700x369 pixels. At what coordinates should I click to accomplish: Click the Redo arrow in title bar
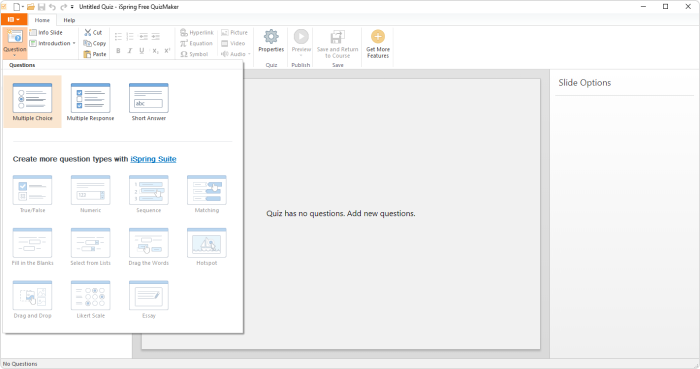pyautogui.click(x=63, y=7)
